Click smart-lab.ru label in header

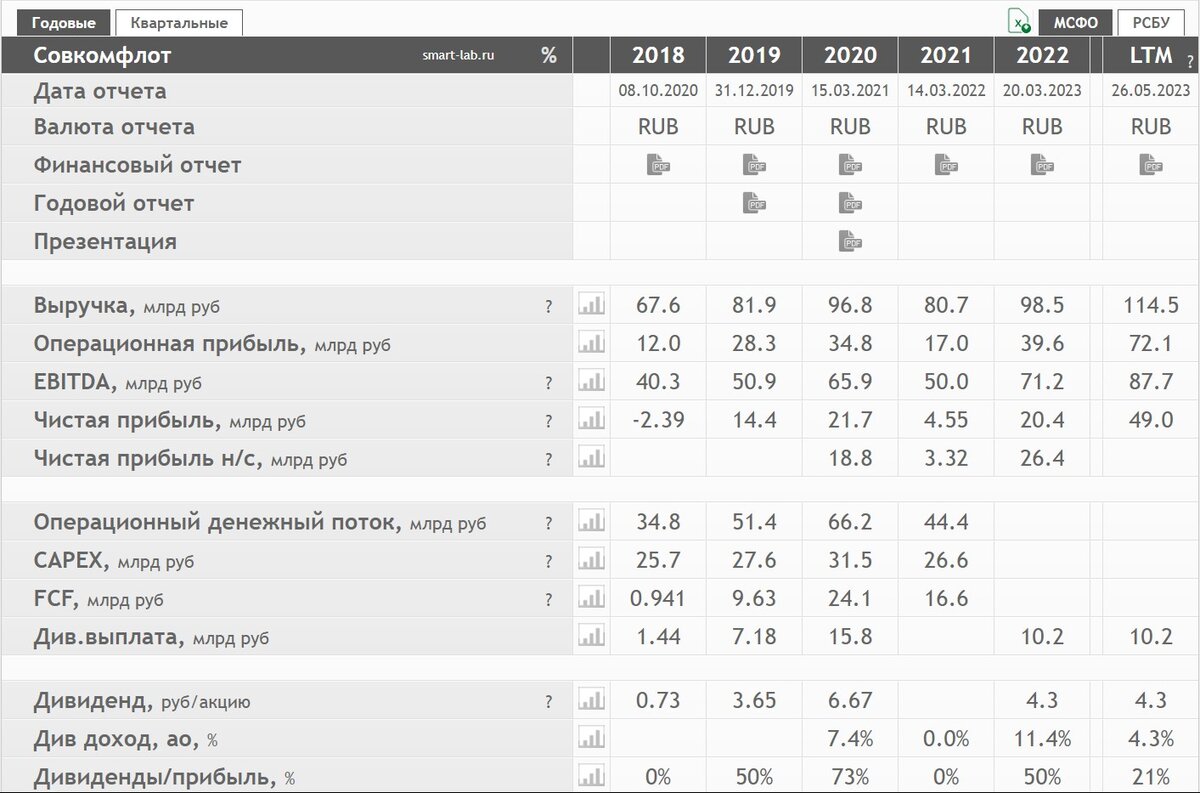pos(458,57)
